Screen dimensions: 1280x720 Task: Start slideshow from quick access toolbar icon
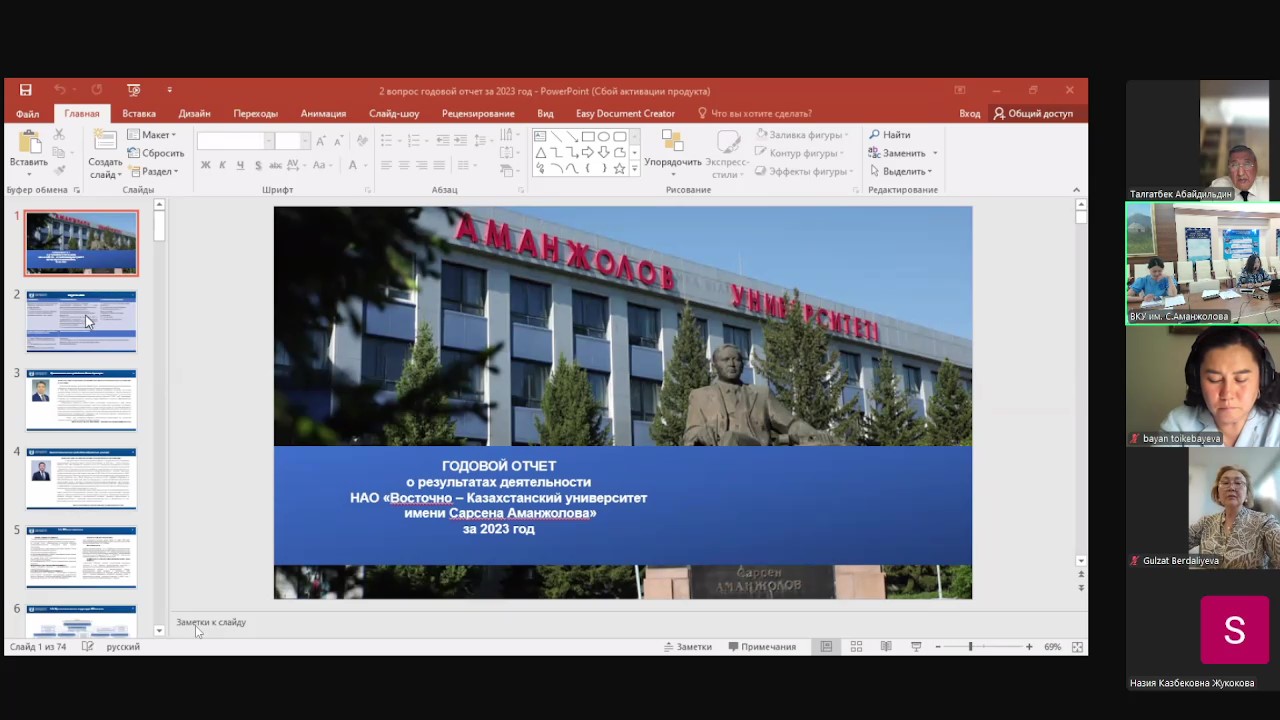[134, 90]
